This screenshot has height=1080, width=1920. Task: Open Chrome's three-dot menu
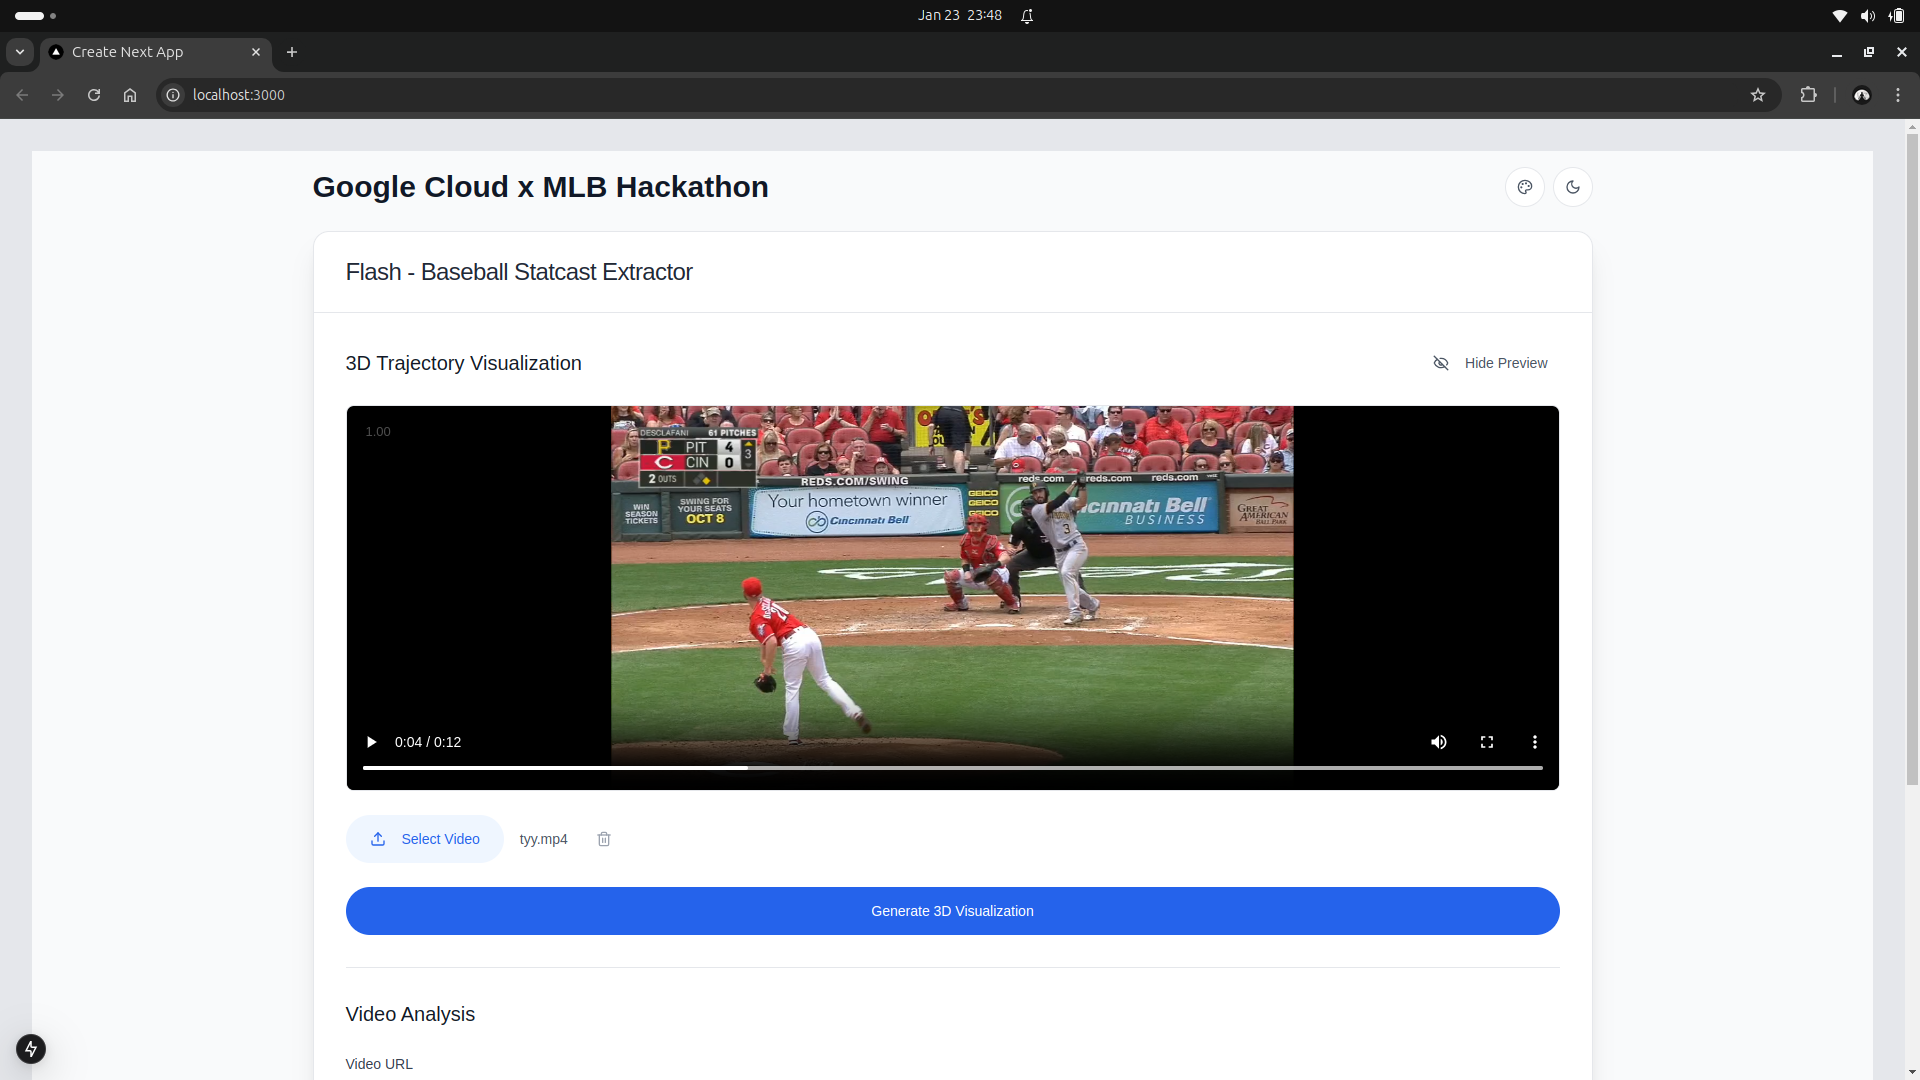click(1898, 95)
